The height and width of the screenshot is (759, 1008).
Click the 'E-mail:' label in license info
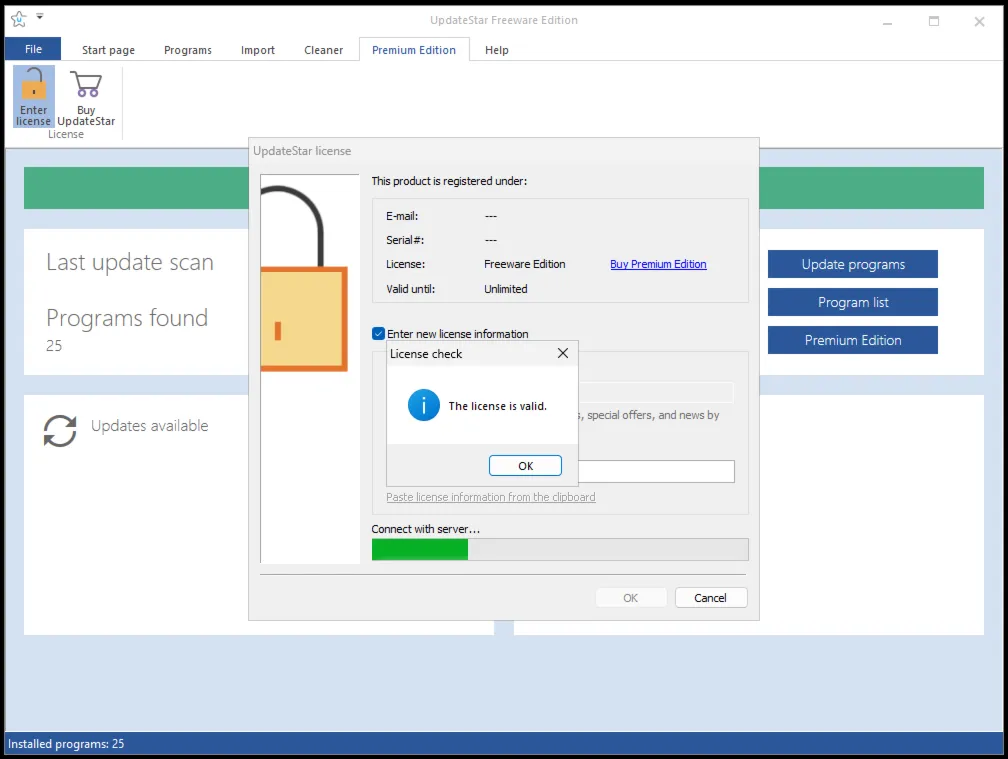coord(402,216)
